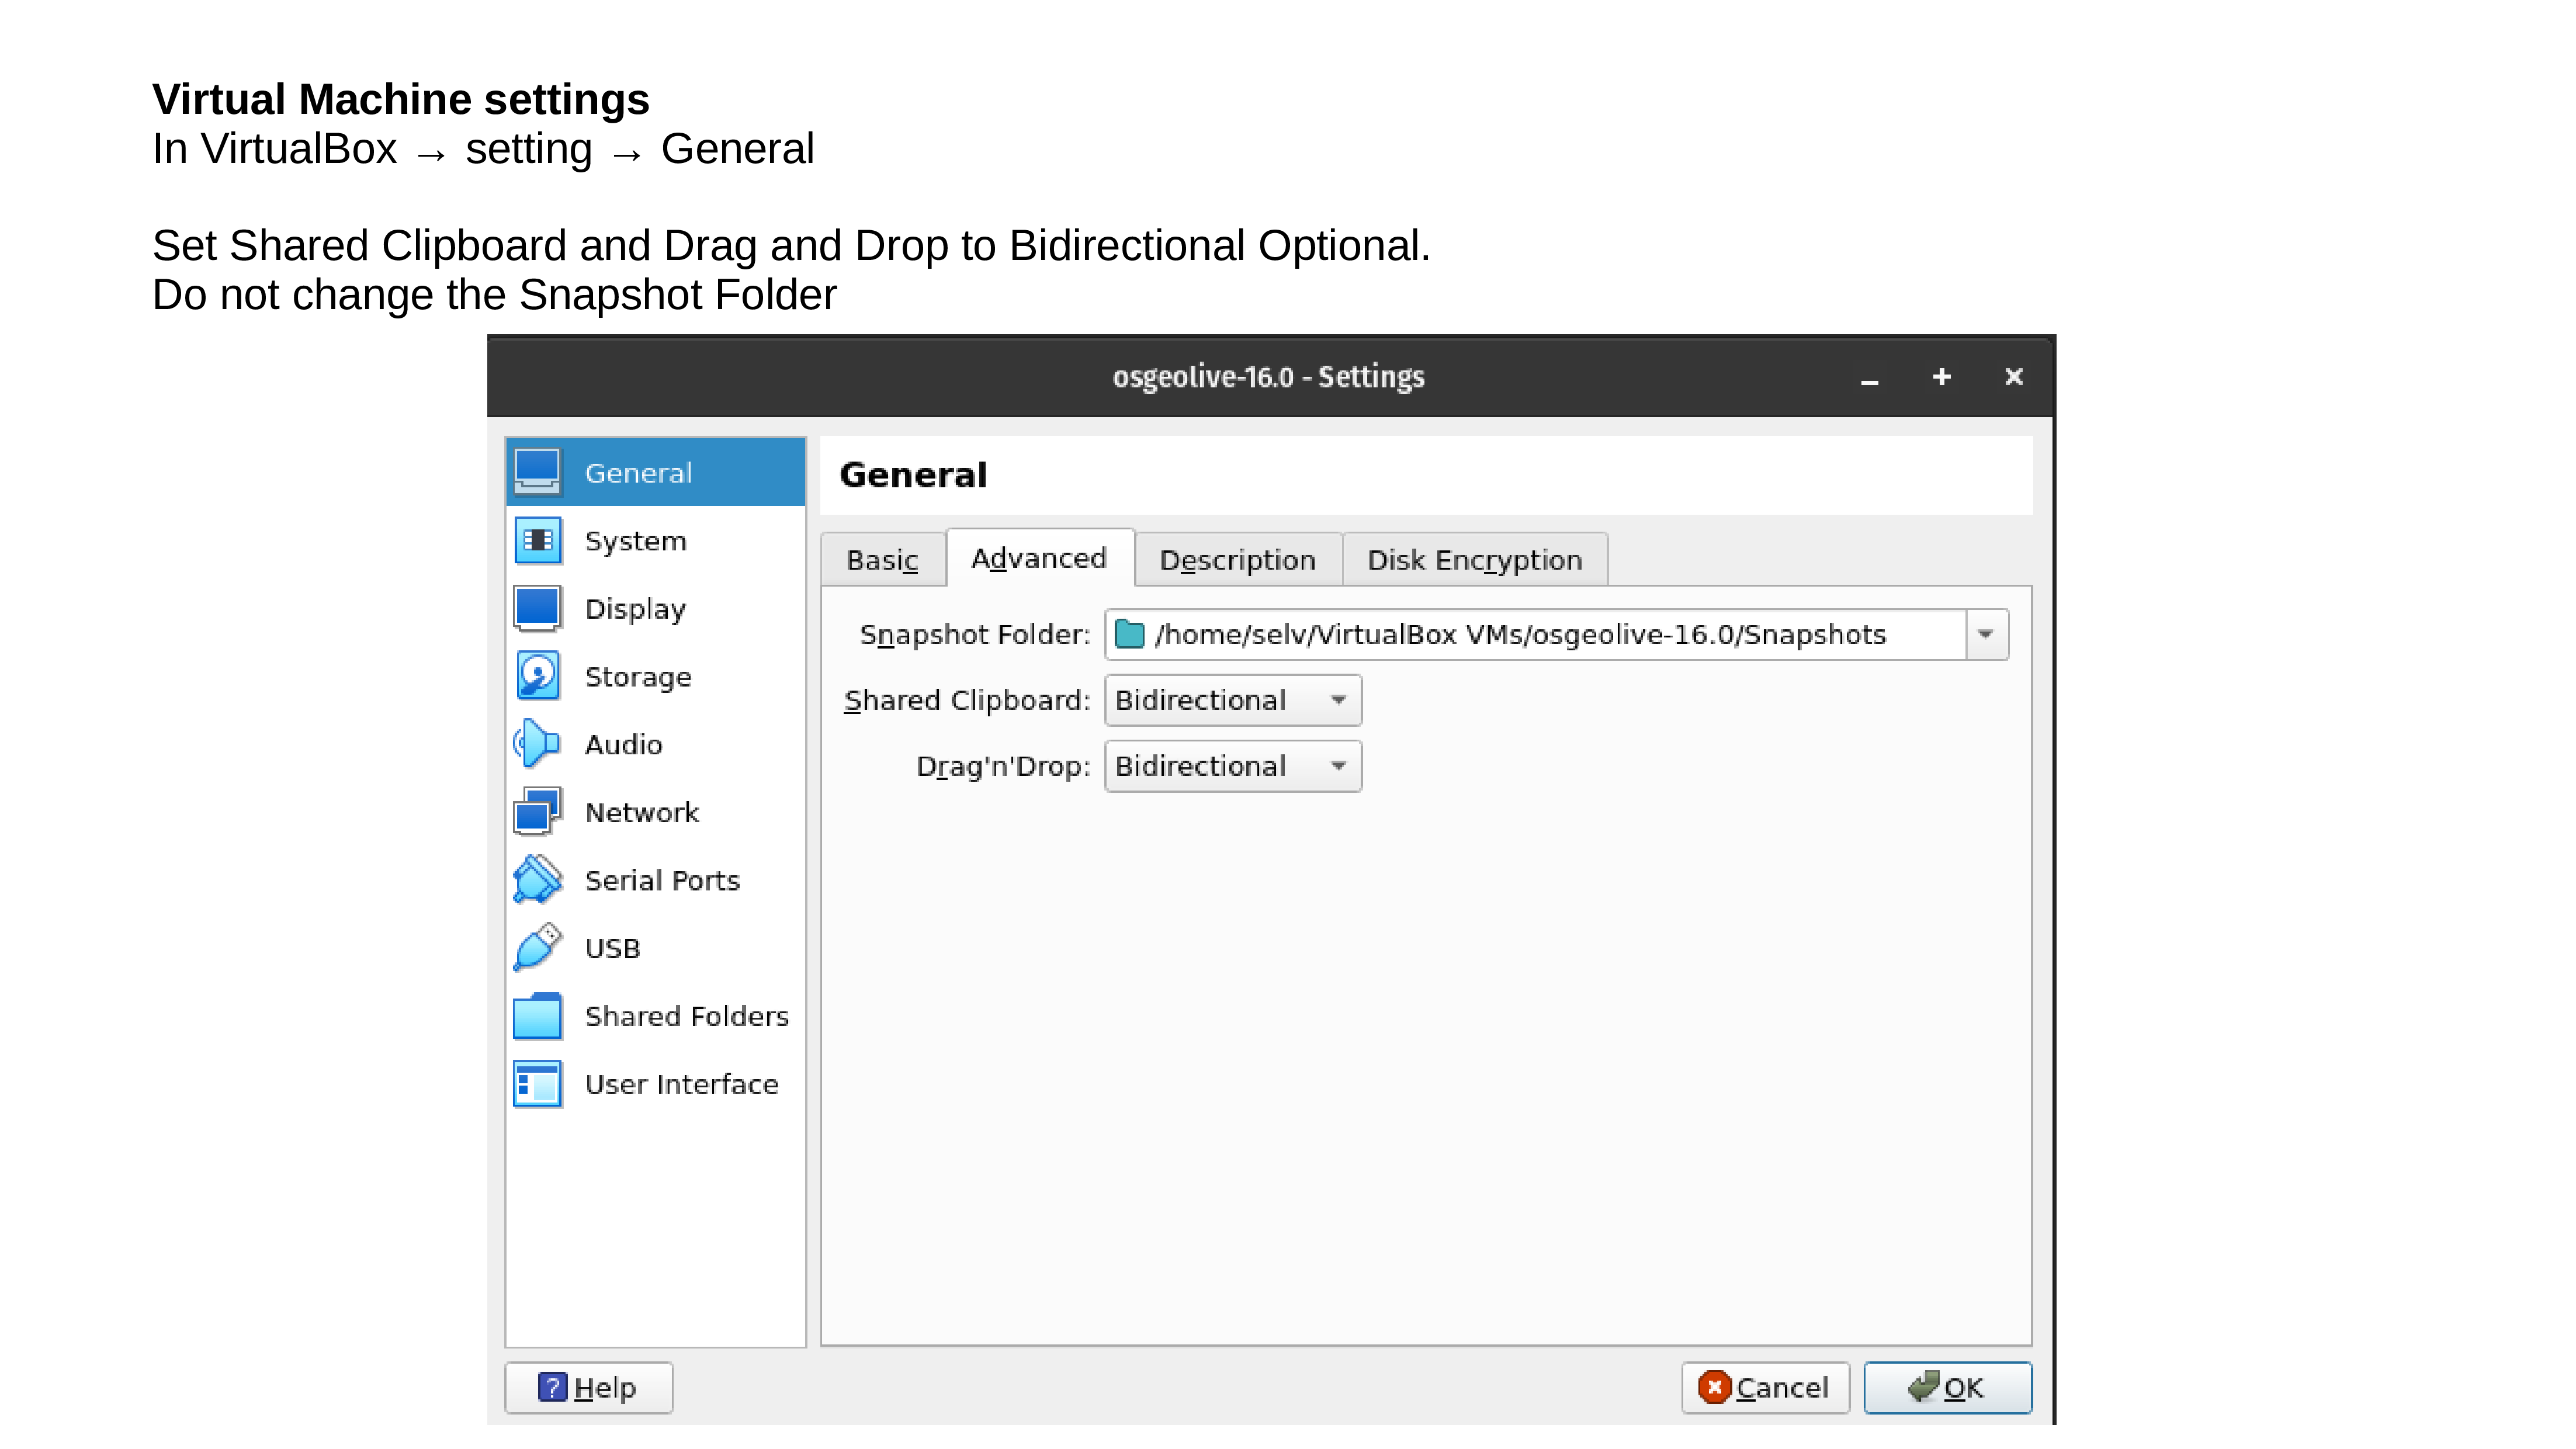
Task: Open the Network monitors icon
Action: pyautogui.click(x=537, y=812)
